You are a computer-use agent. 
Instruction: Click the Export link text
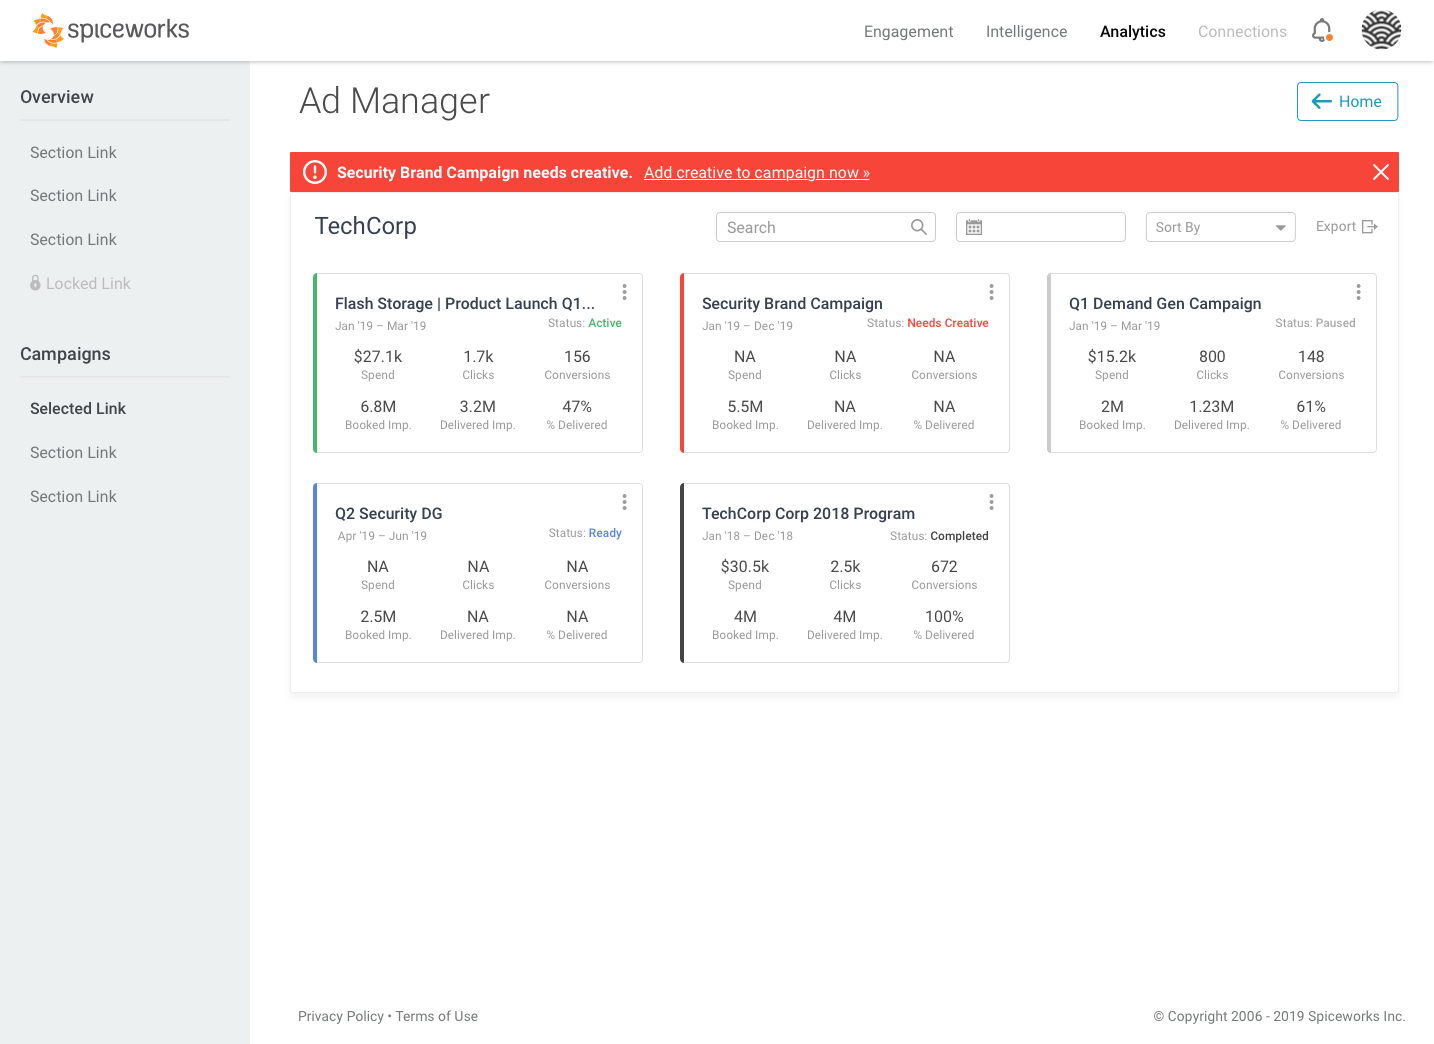(x=1336, y=227)
